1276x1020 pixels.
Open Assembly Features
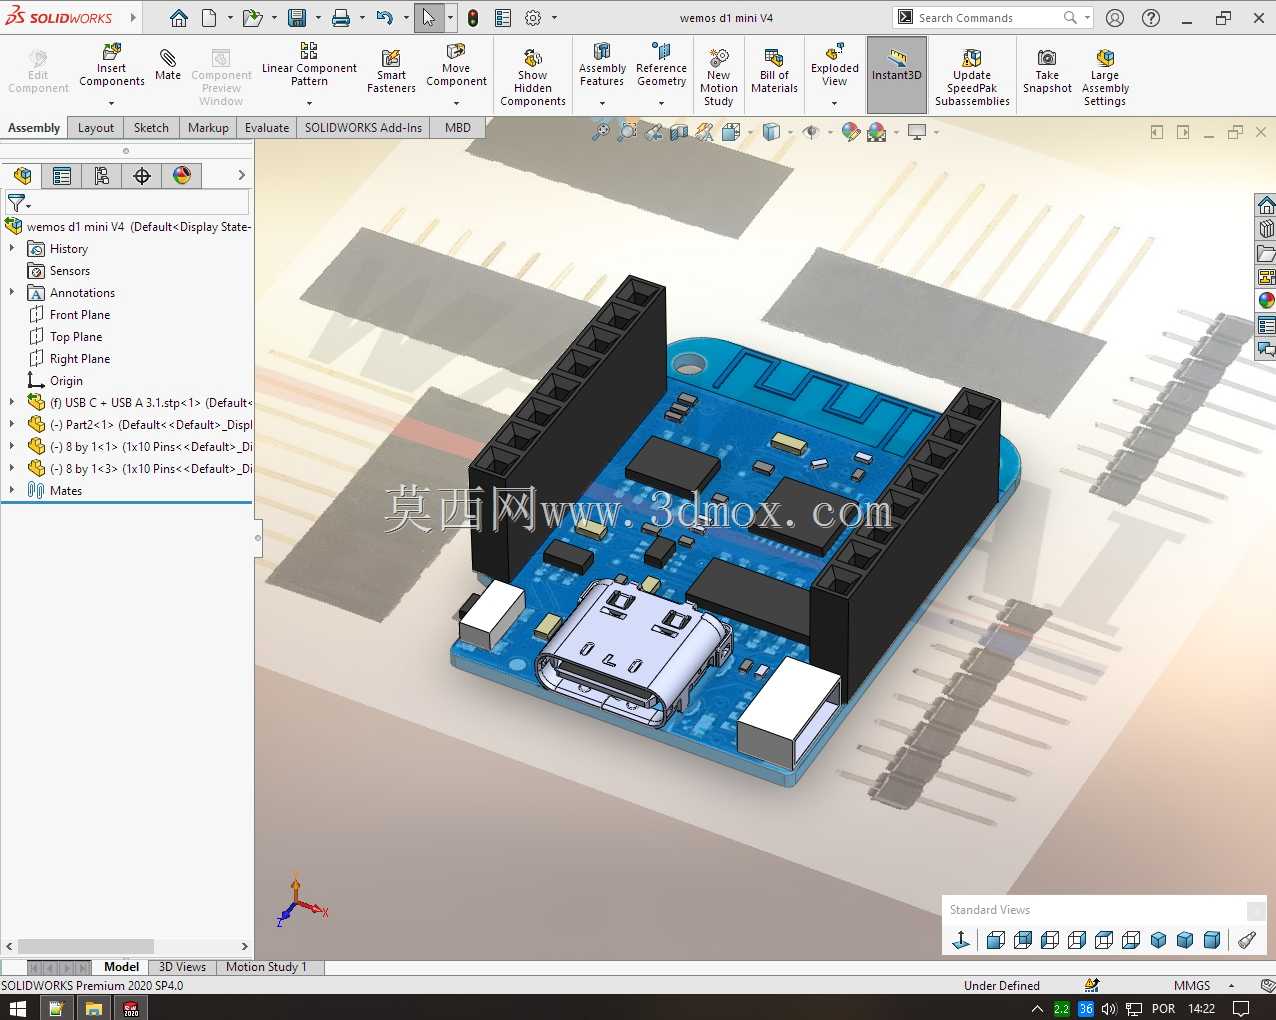click(x=602, y=64)
